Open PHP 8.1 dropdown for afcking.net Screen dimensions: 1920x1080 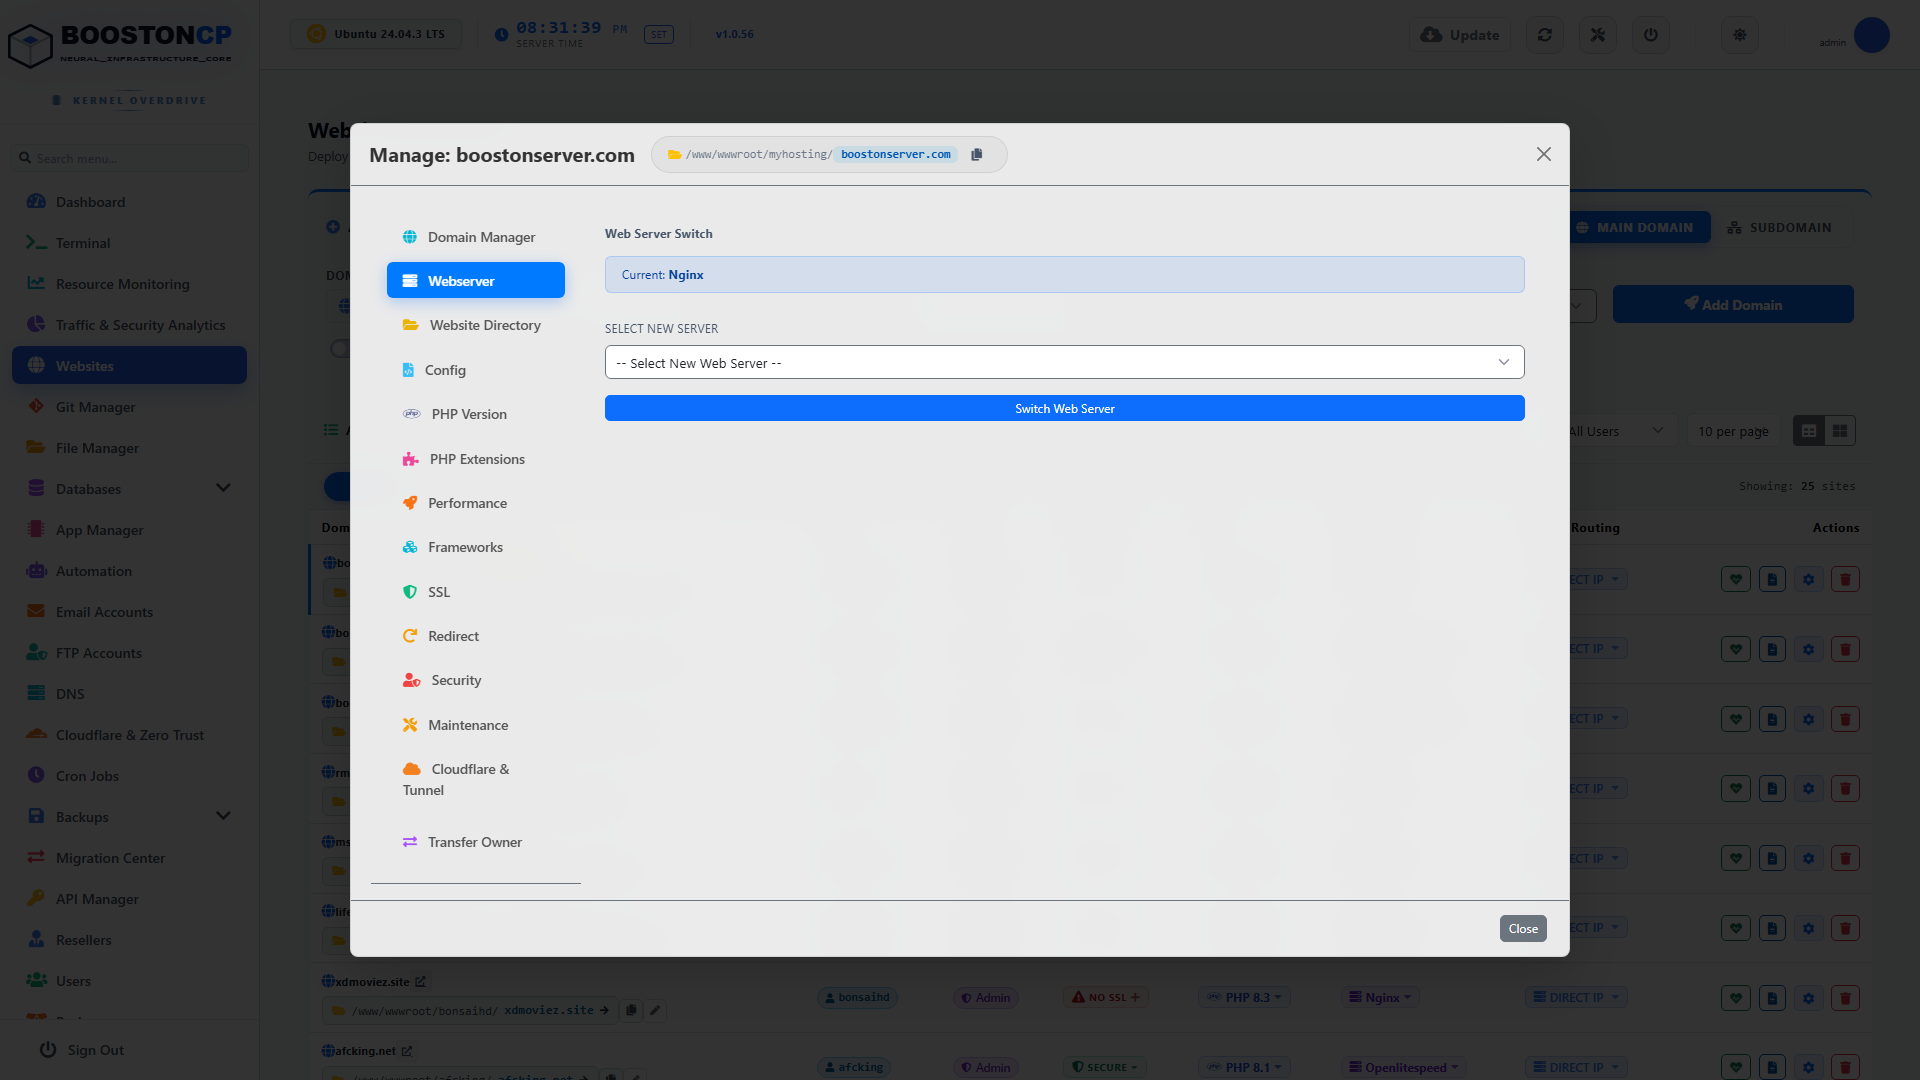tap(1244, 1068)
